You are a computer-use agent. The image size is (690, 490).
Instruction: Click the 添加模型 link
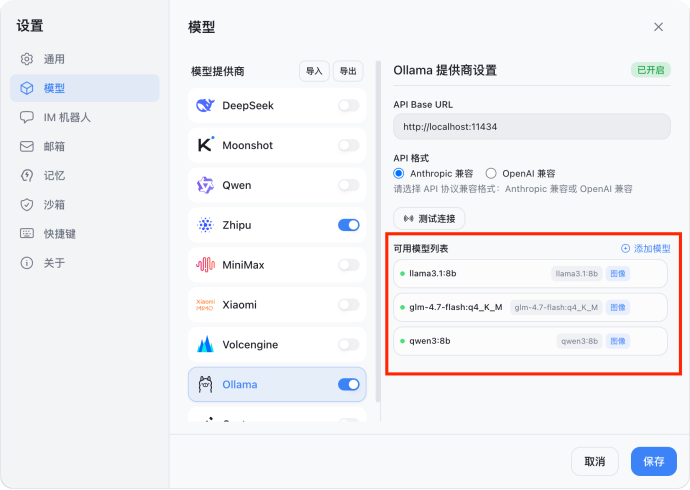646,248
